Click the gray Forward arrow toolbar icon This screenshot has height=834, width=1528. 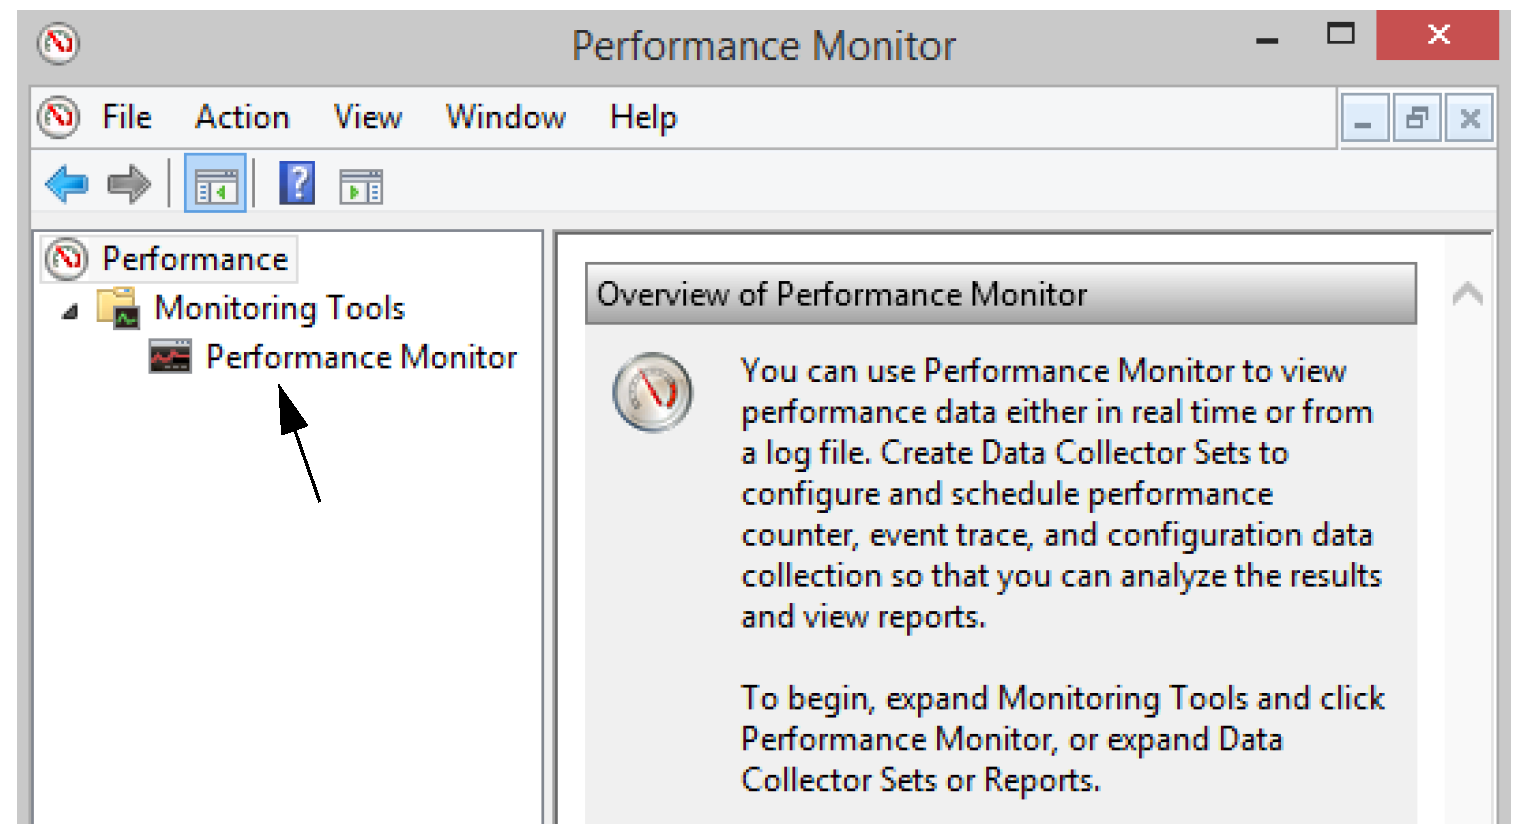point(128,184)
